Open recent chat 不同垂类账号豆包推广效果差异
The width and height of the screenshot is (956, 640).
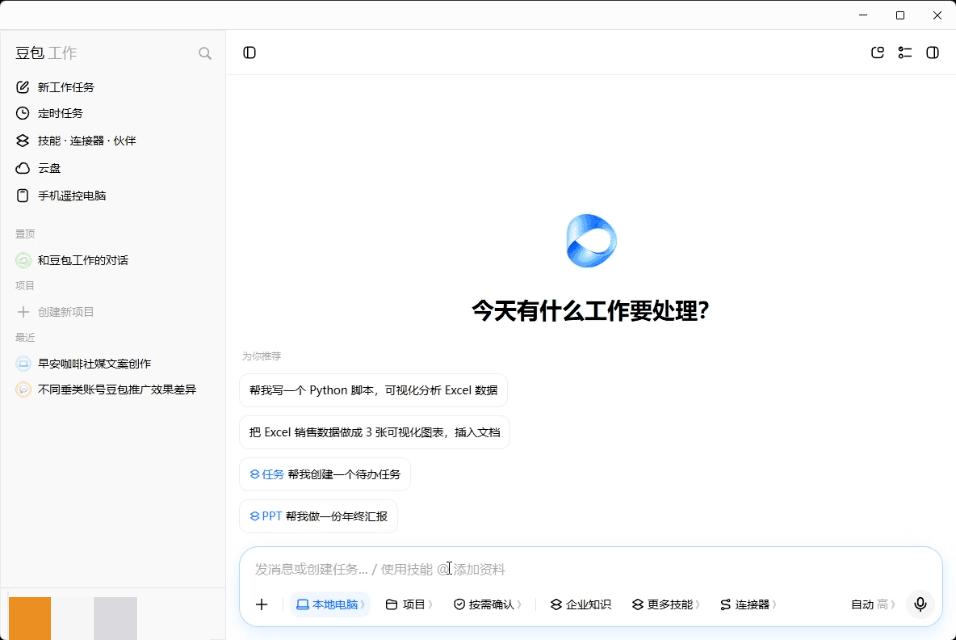pos(117,389)
